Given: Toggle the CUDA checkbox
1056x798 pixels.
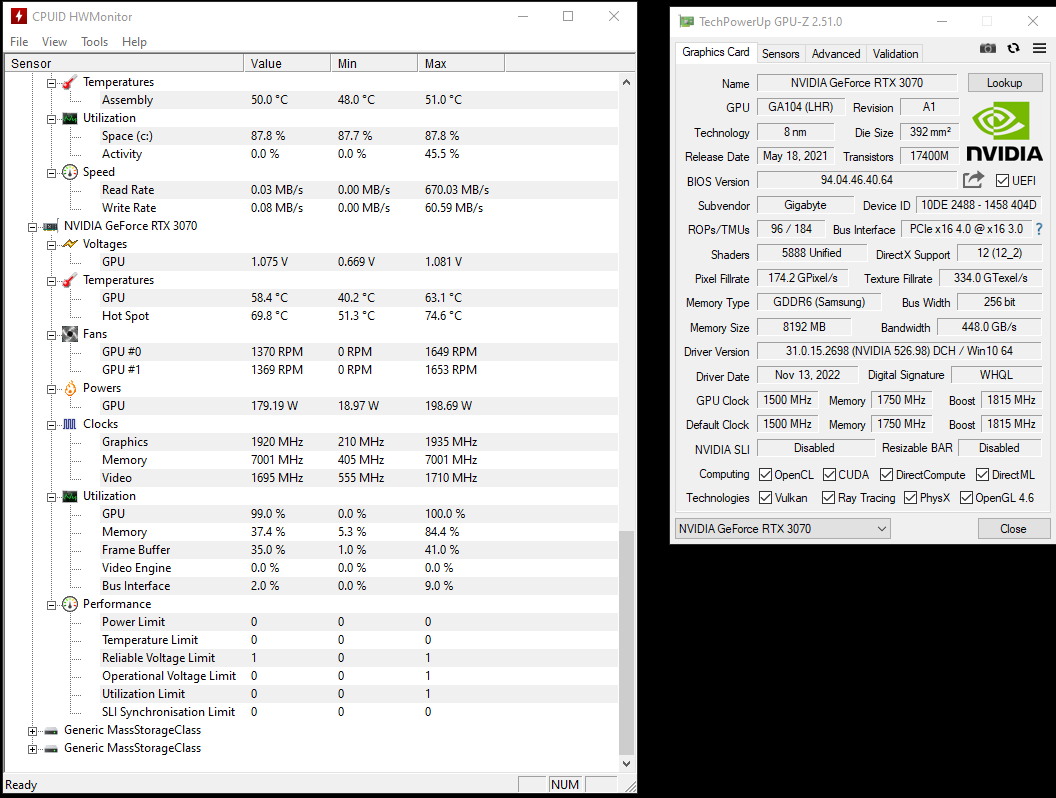Looking at the screenshot, I should 829,475.
